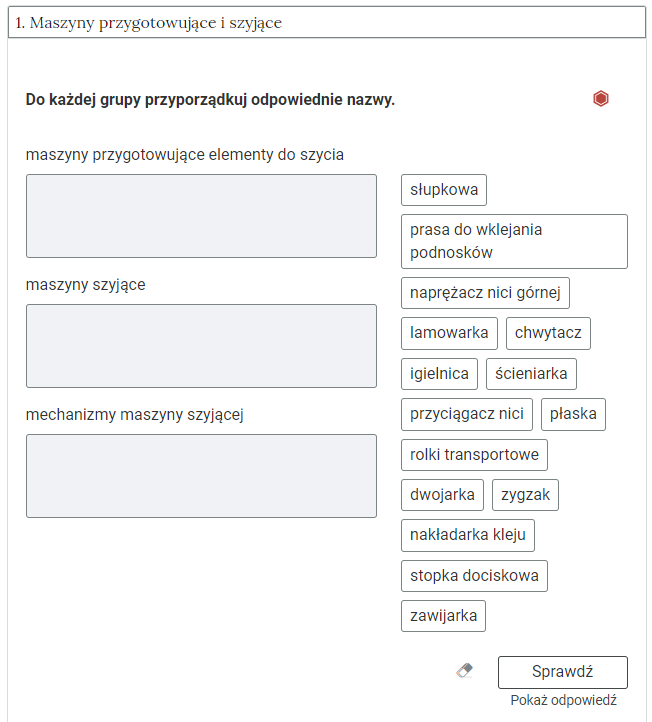Pick the prasa do wklejania podnosków tile
This screenshot has width=652, height=722.
tap(514, 241)
